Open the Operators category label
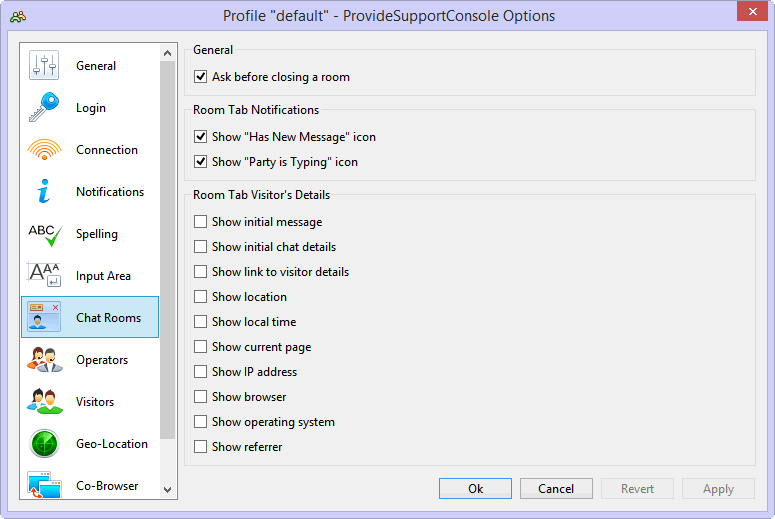775x519 pixels. click(x=102, y=360)
